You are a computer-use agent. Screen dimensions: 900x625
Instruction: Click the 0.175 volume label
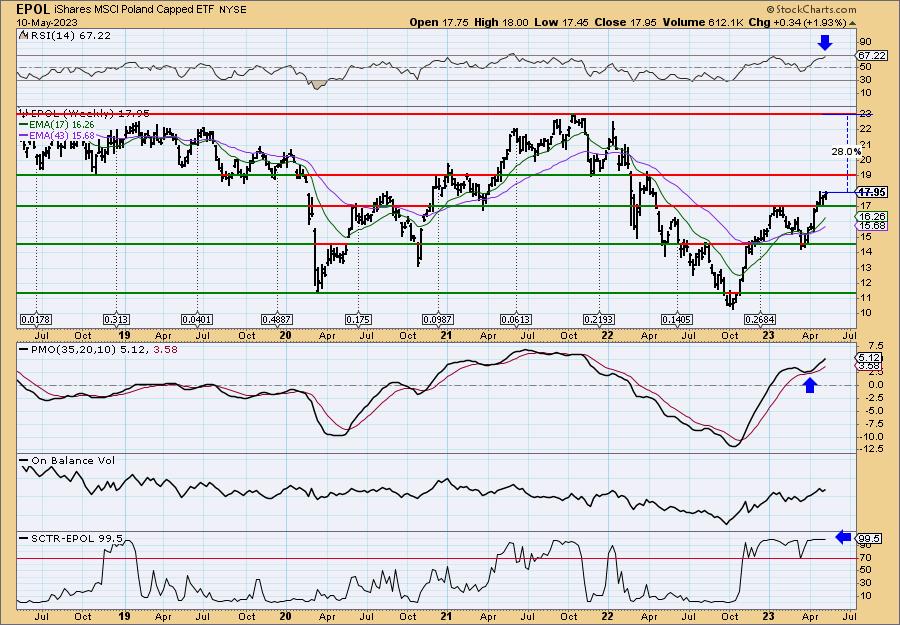[358, 320]
